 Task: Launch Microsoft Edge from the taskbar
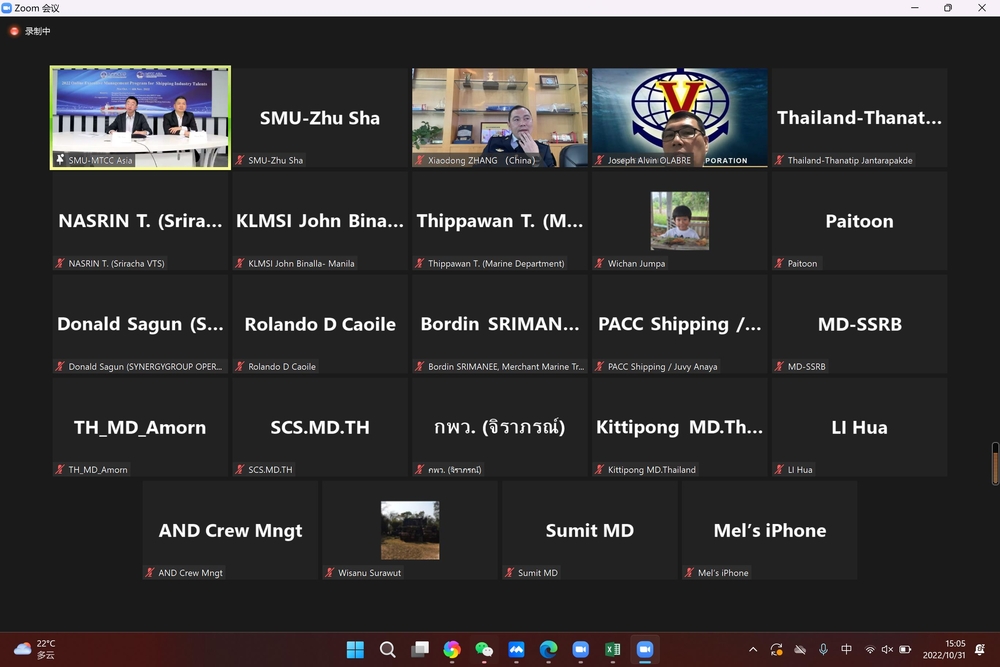[548, 650]
